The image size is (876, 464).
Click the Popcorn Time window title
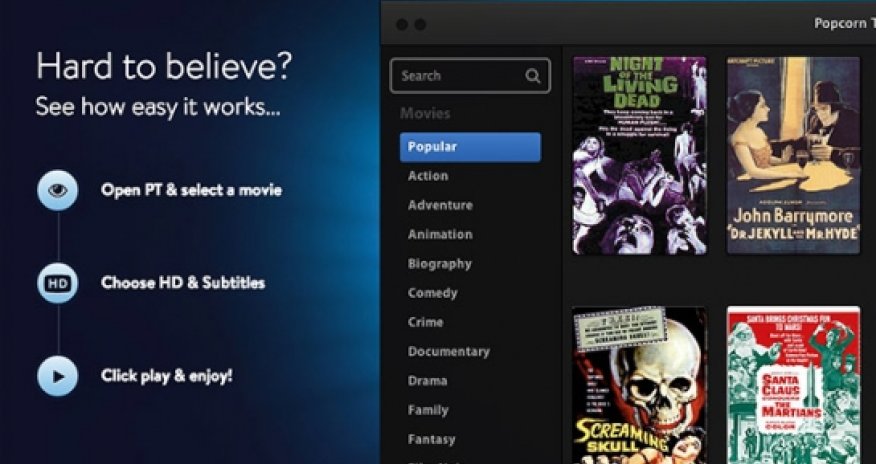coord(845,23)
